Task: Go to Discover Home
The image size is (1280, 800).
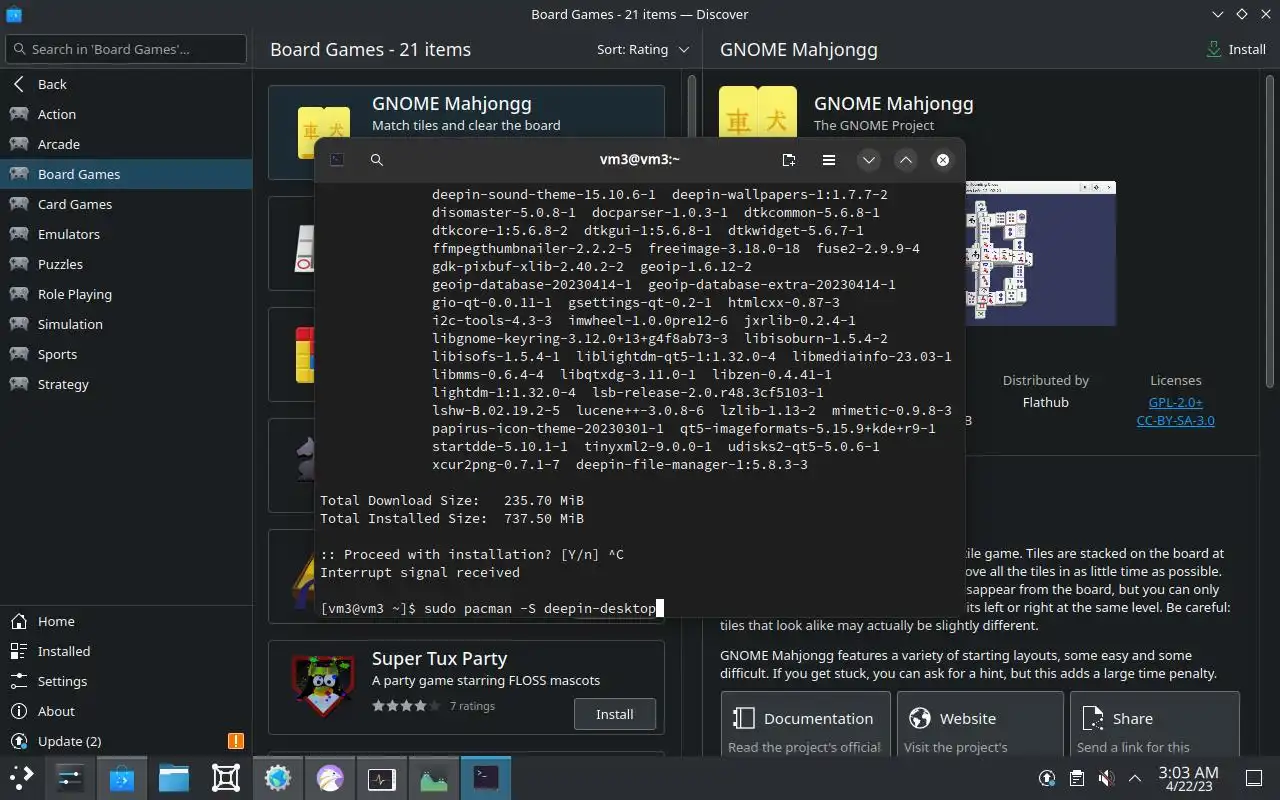Action: (126, 621)
